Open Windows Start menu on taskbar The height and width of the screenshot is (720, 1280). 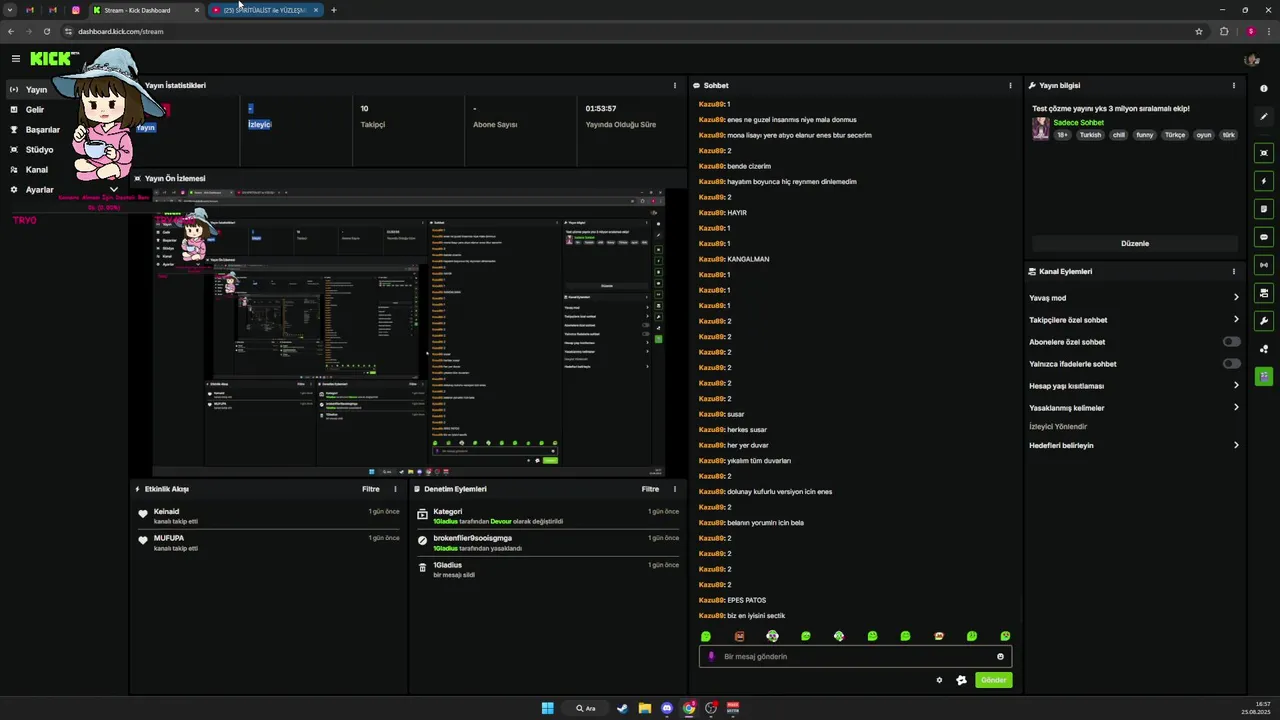[x=547, y=708]
